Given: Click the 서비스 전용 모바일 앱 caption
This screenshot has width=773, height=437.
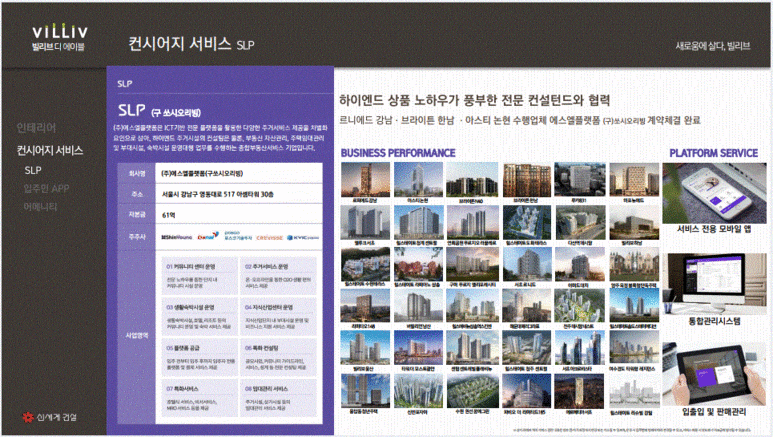Looking at the screenshot, I should click(x=714, y=229).
